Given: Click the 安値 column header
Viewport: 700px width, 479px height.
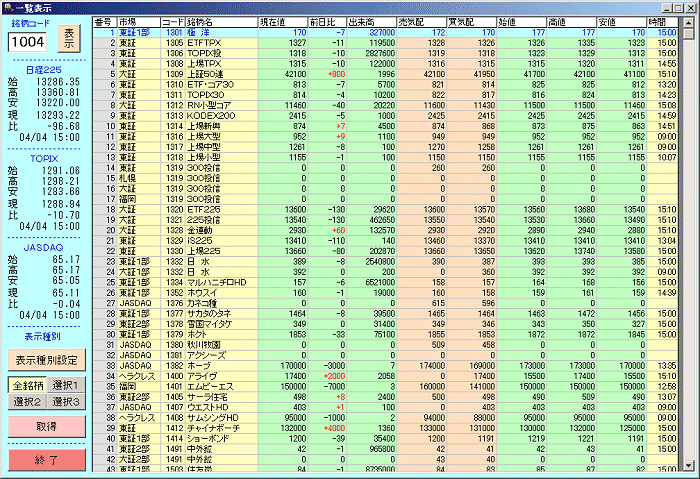Looking at the screenshot, I should point(622,22).
